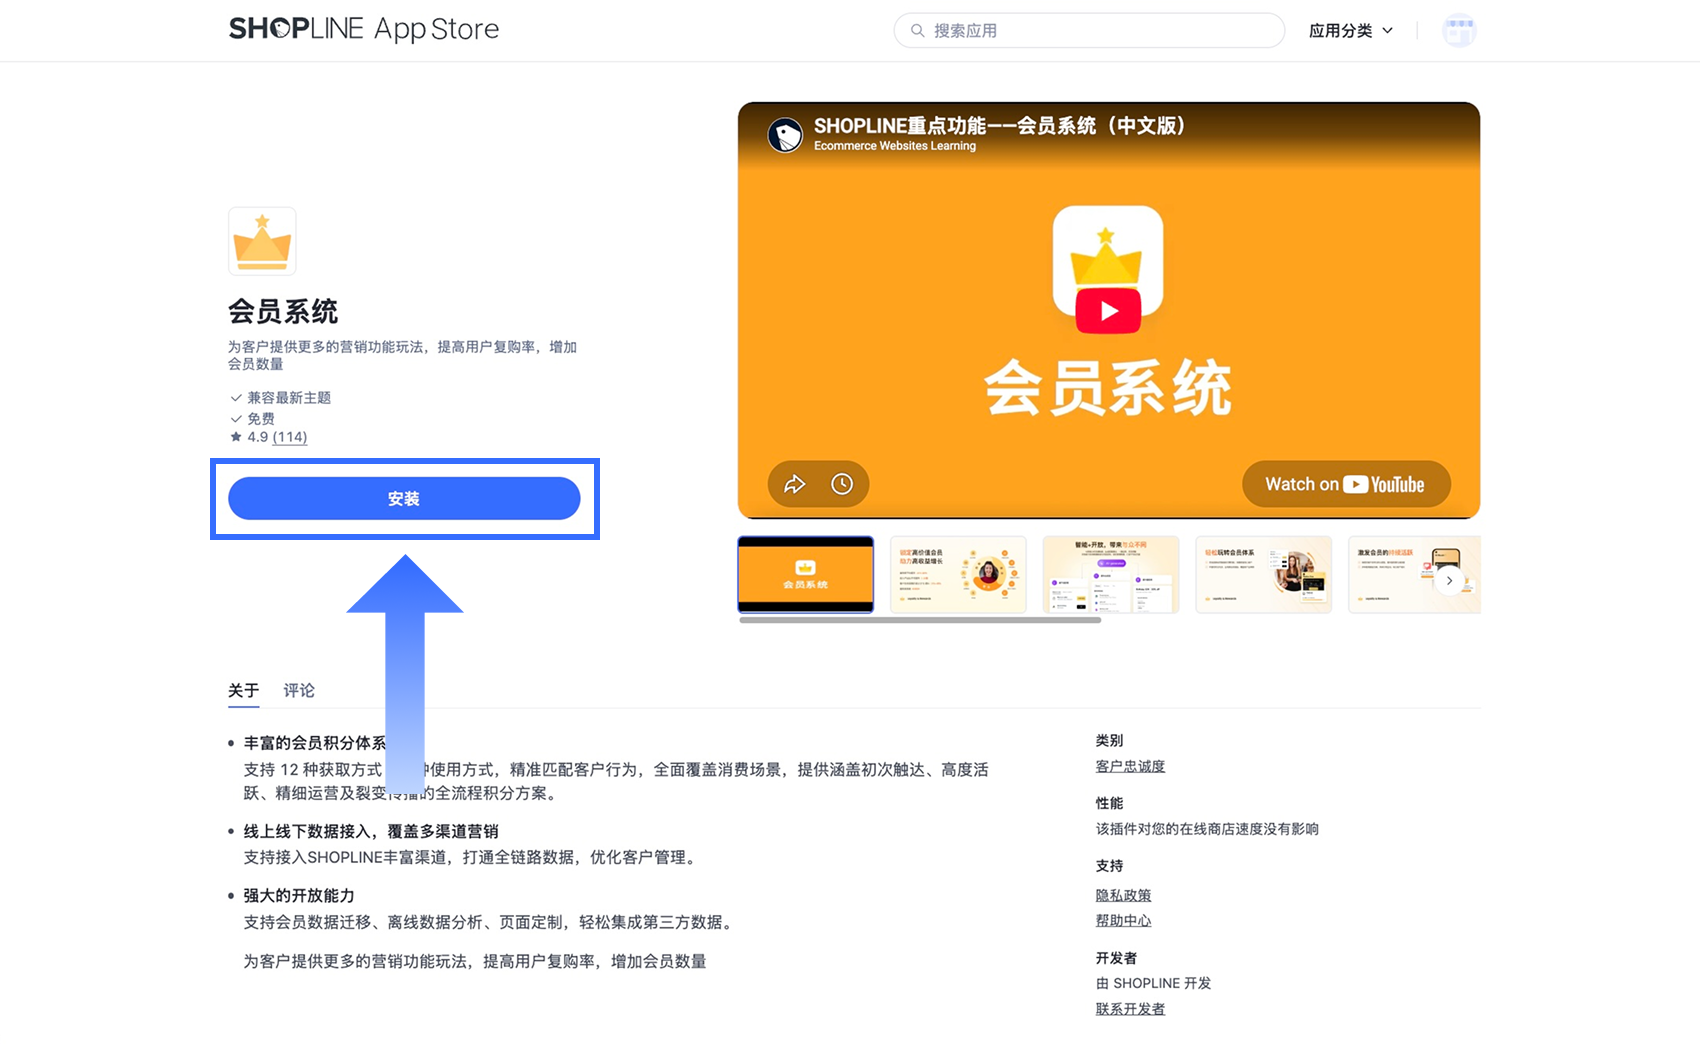Select the second screenshot thumbnail
This screenshot has height=1044, width=1700.
pos(958,574)
